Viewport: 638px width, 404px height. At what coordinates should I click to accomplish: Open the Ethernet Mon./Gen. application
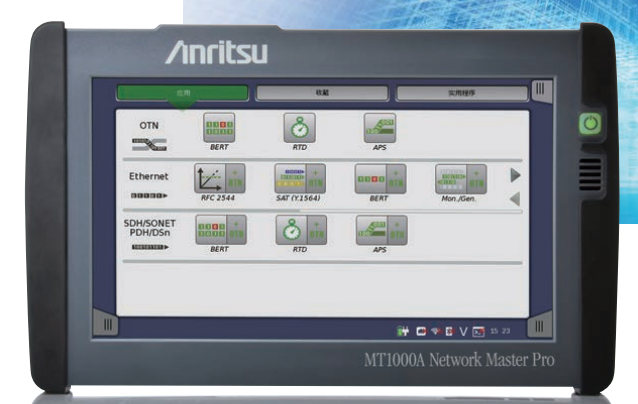[460, 180]
